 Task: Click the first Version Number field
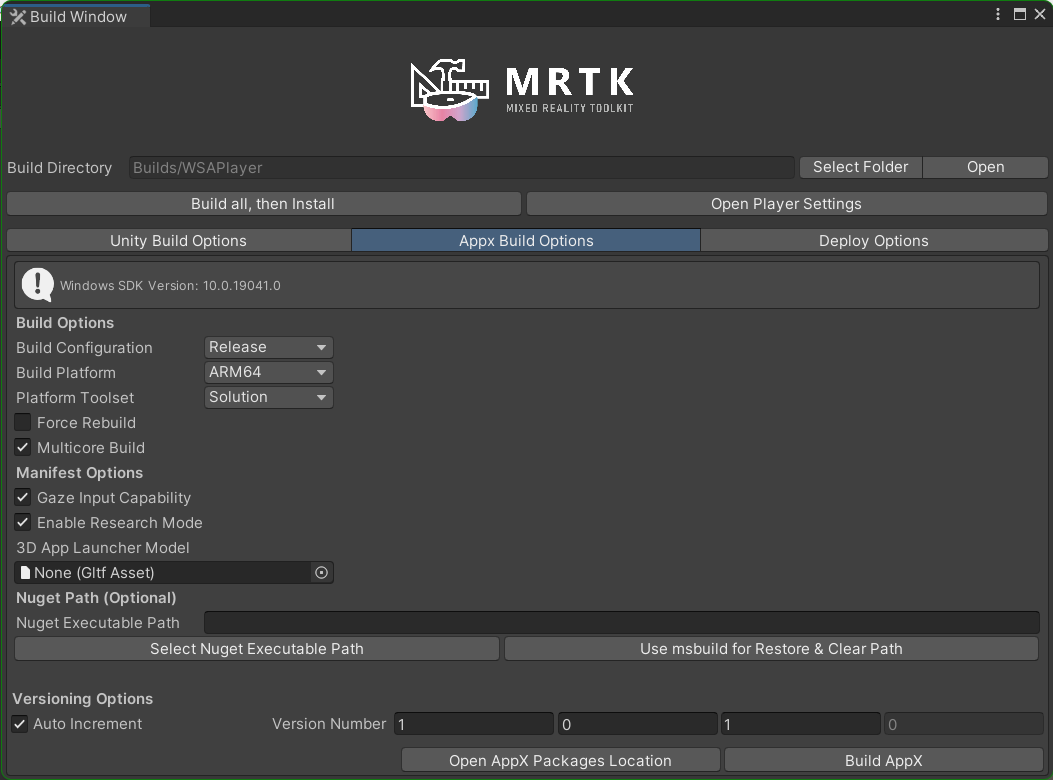(x=473, y=724)
